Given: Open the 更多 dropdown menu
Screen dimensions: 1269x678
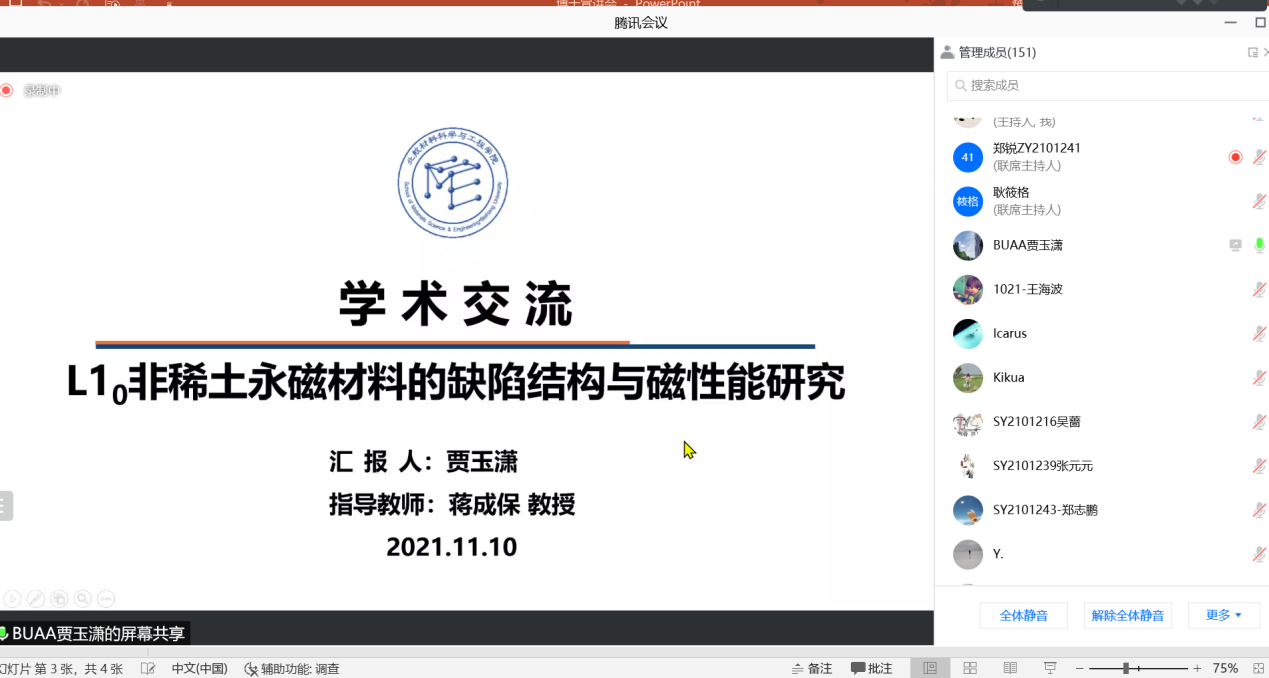Looking at the screenshot, I should click(1223, 615).
